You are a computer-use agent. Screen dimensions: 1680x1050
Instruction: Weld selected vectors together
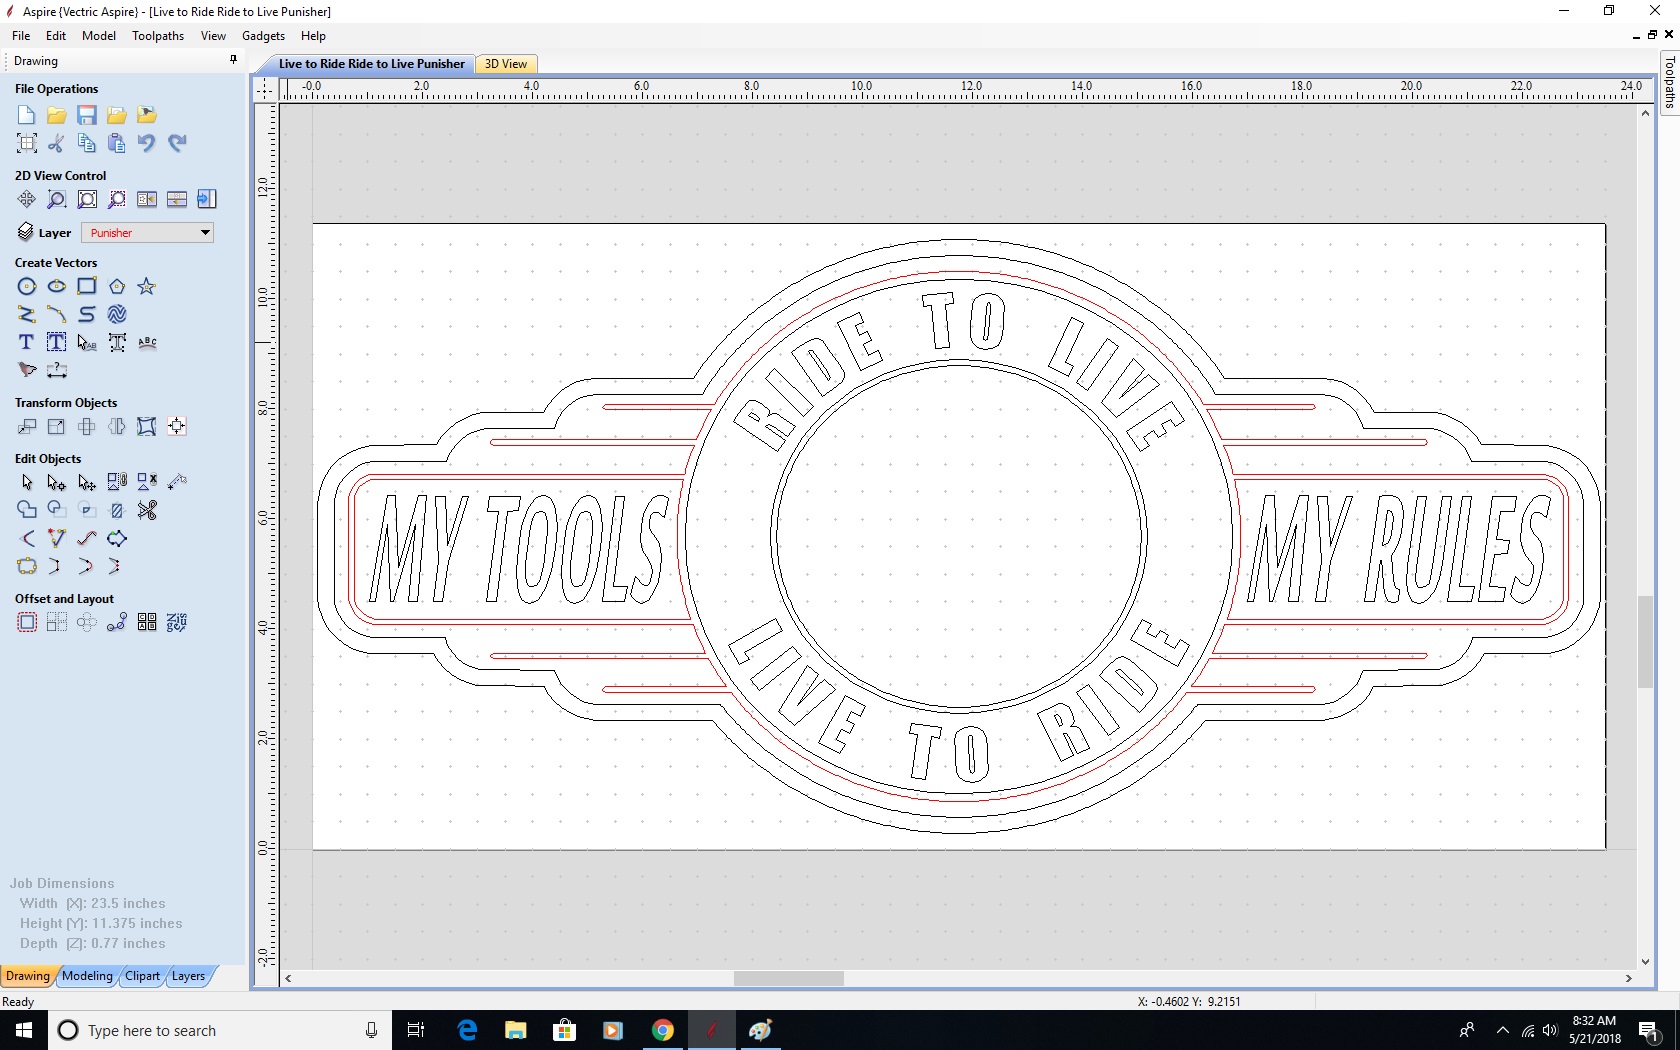(x=27, y=510)
